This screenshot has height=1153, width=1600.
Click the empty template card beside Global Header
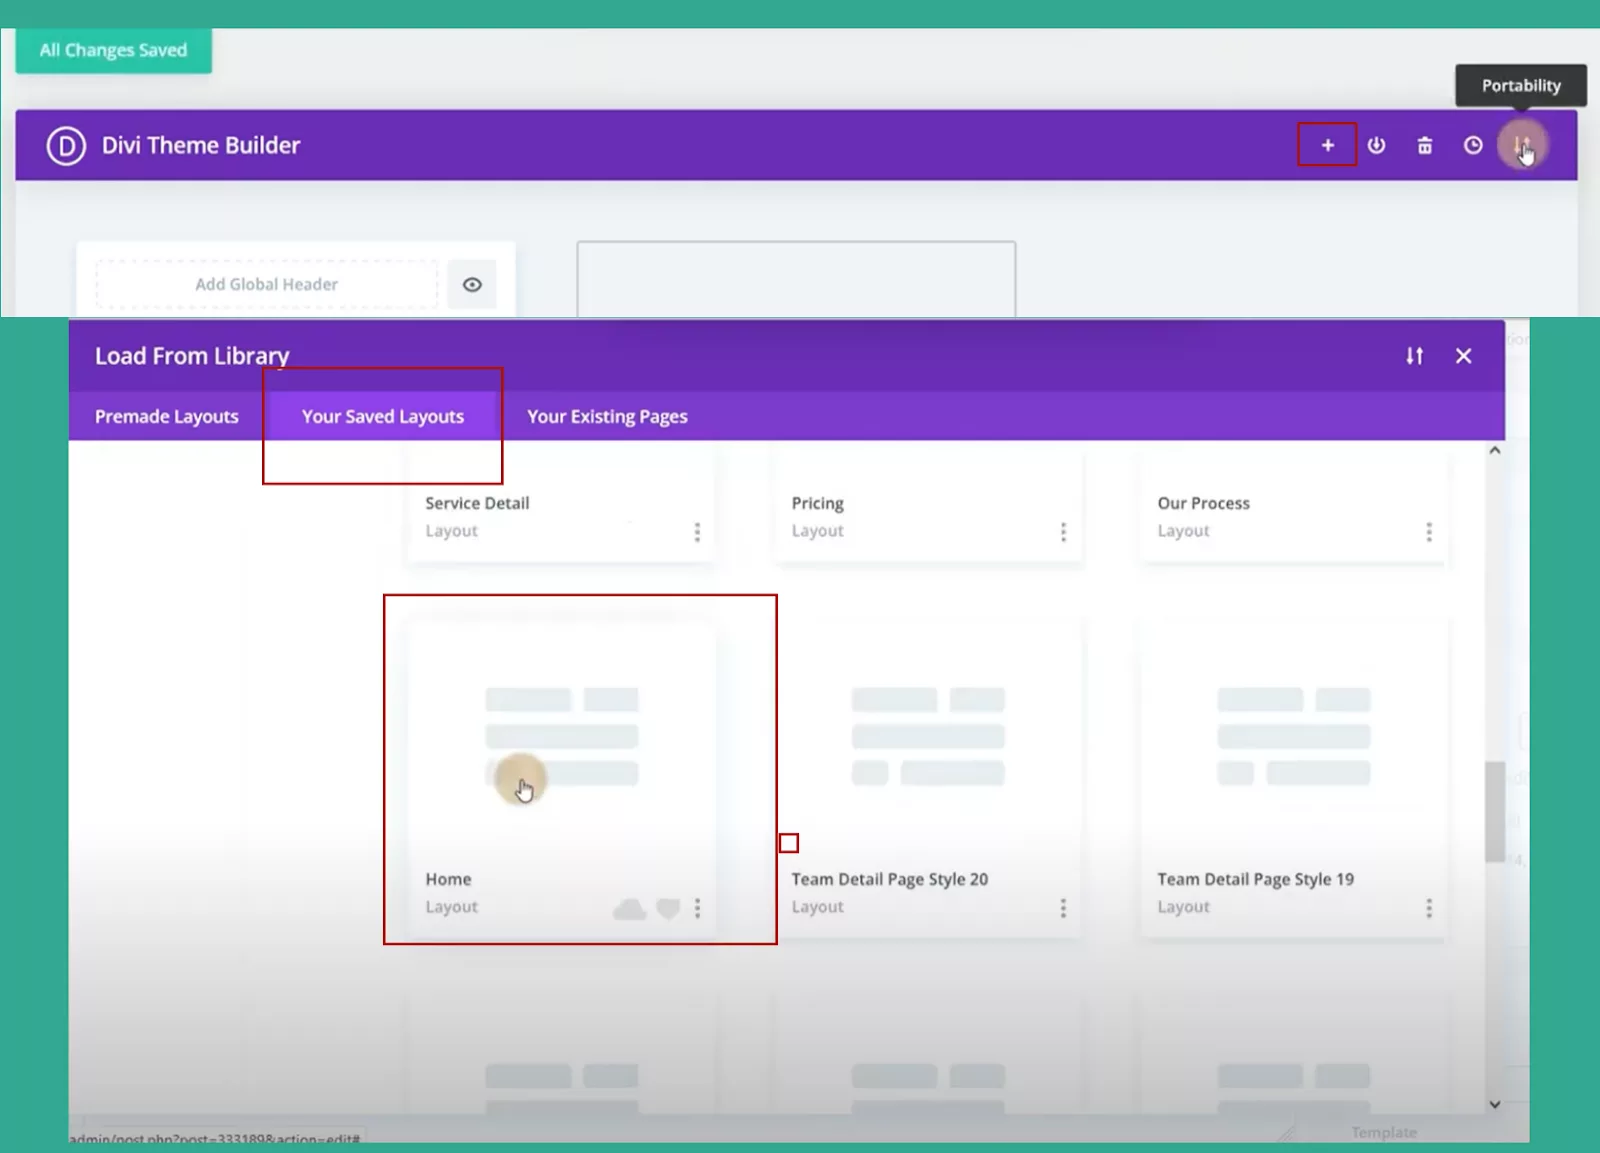(x=796, y=279)
